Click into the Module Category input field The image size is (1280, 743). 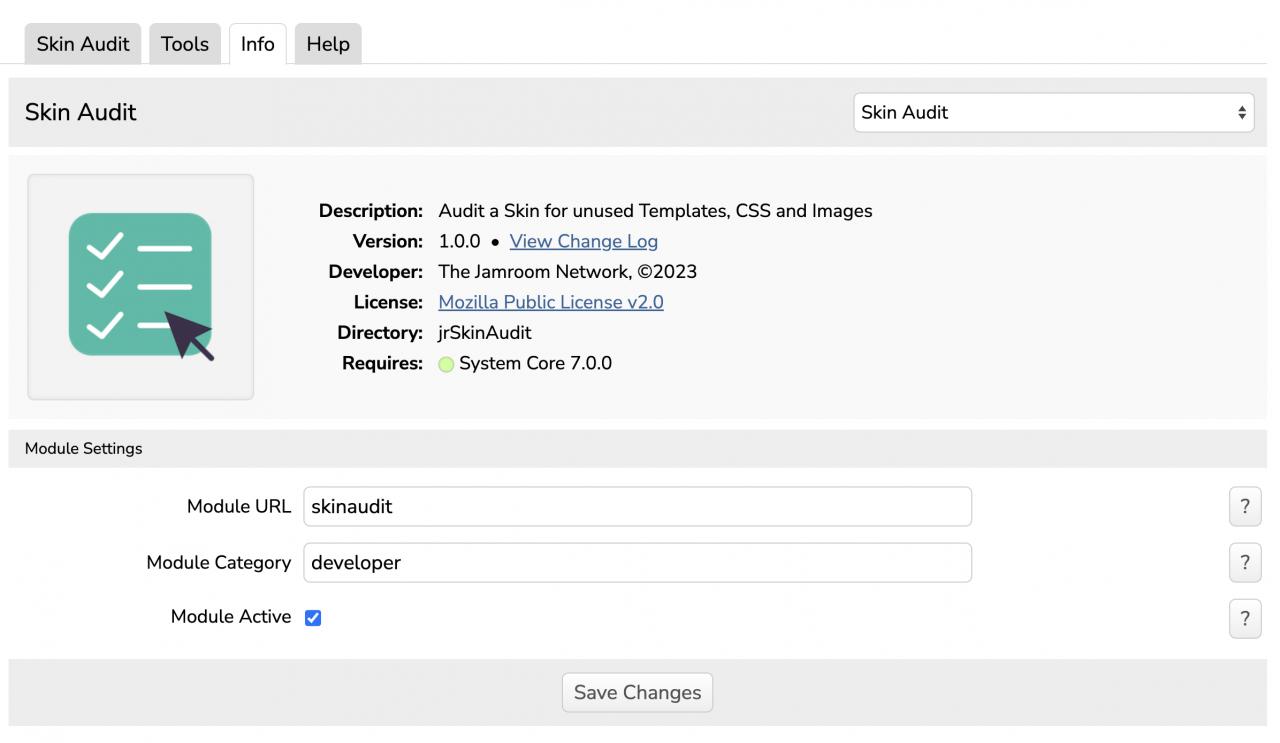tap(637, 562)
